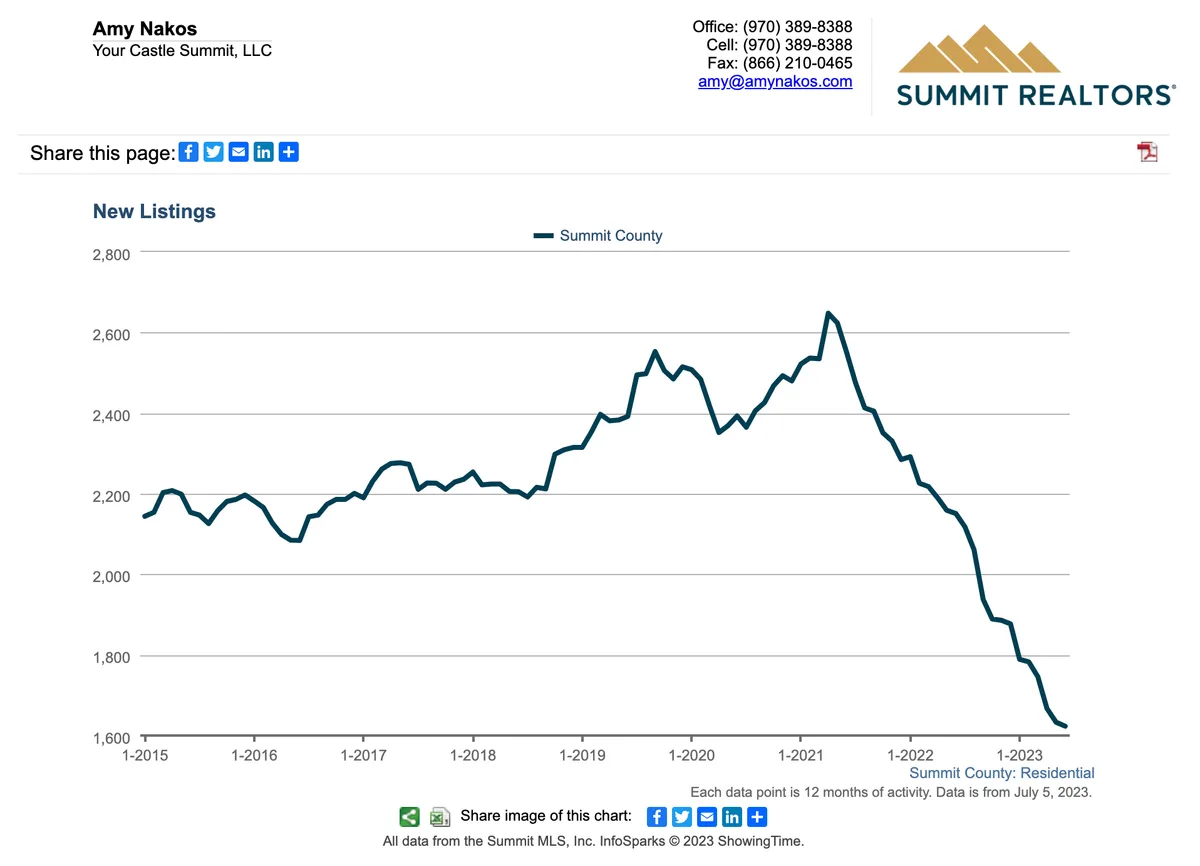Click the 2,800 y-axis label

(111, 255)
